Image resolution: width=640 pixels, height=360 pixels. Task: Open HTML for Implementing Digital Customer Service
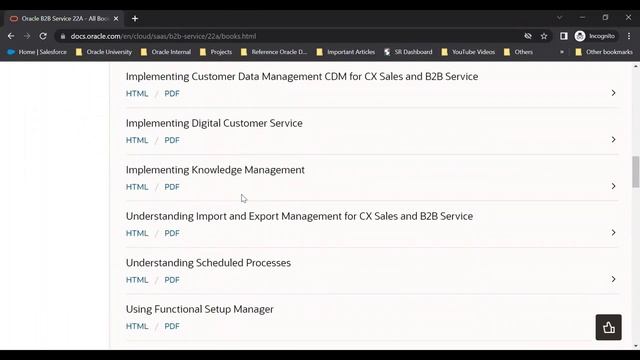[x=137, y=140]
